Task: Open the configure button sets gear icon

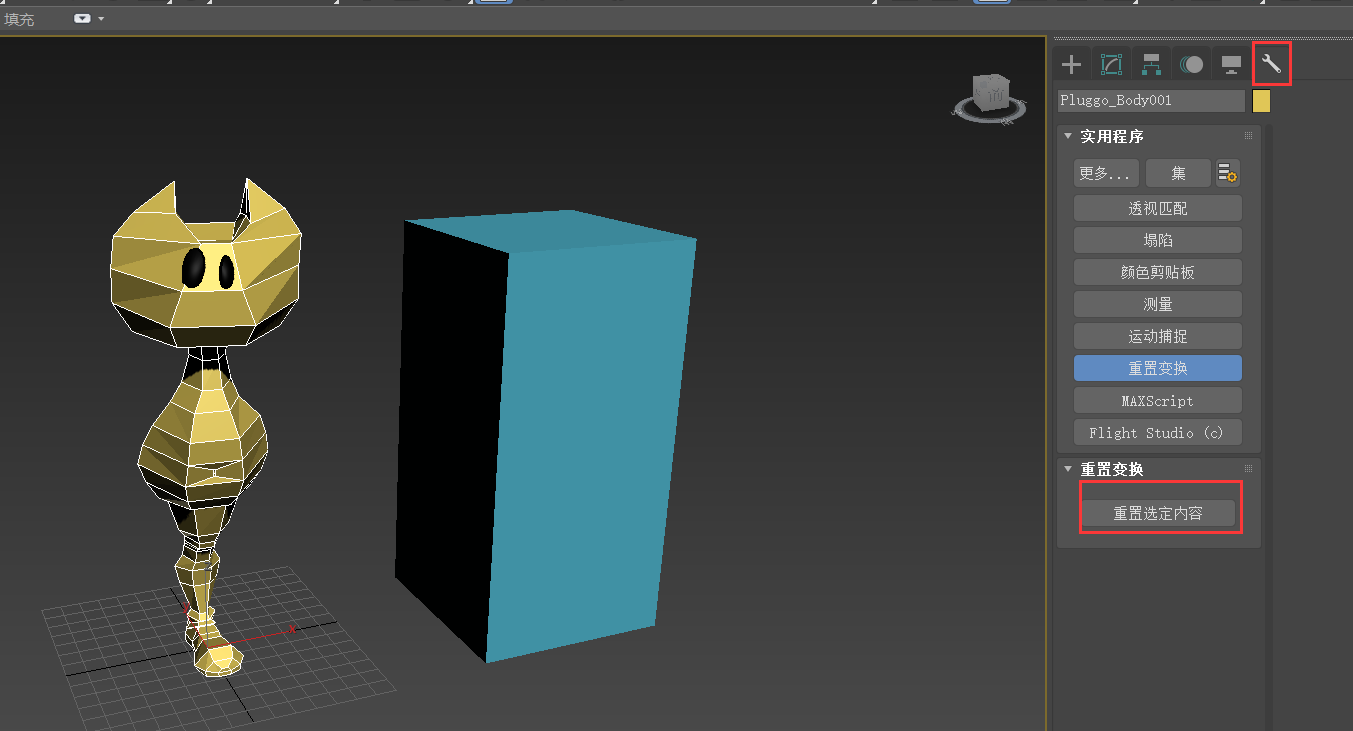Action: [1227, 172]
